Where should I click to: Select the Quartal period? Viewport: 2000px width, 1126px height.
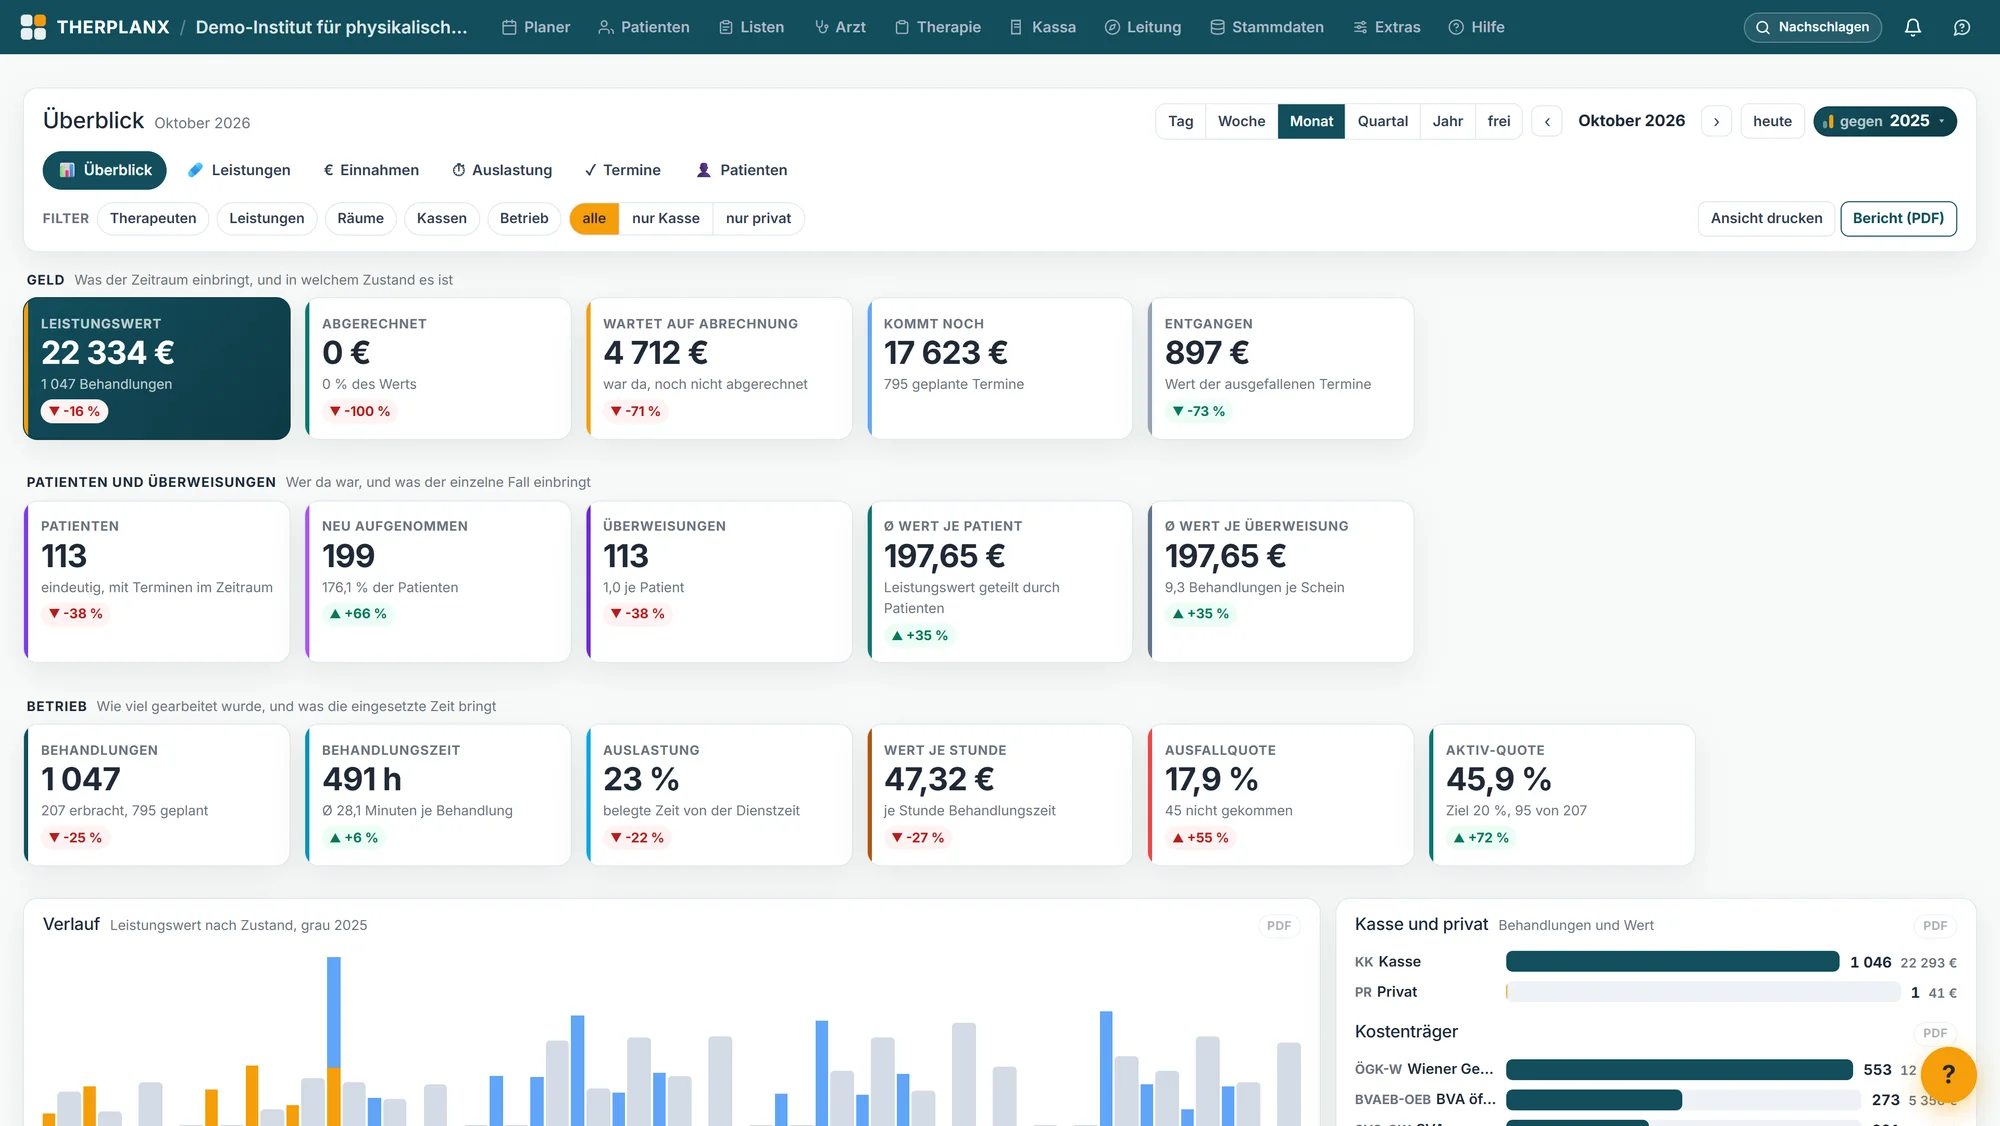[1382, 121]
